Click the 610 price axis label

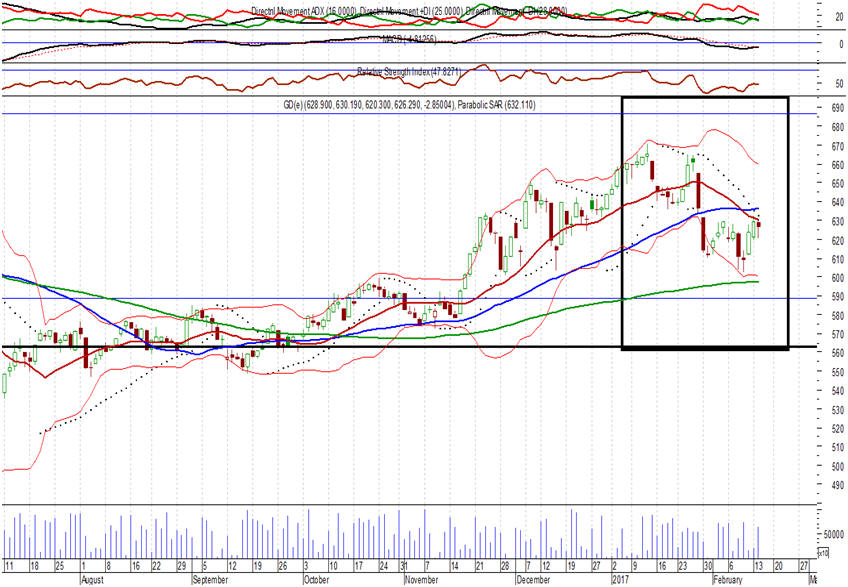[838, 259]
